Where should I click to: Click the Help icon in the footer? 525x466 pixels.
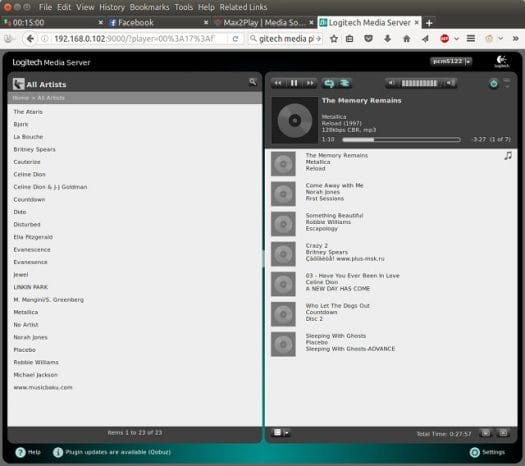pos(20,452)
